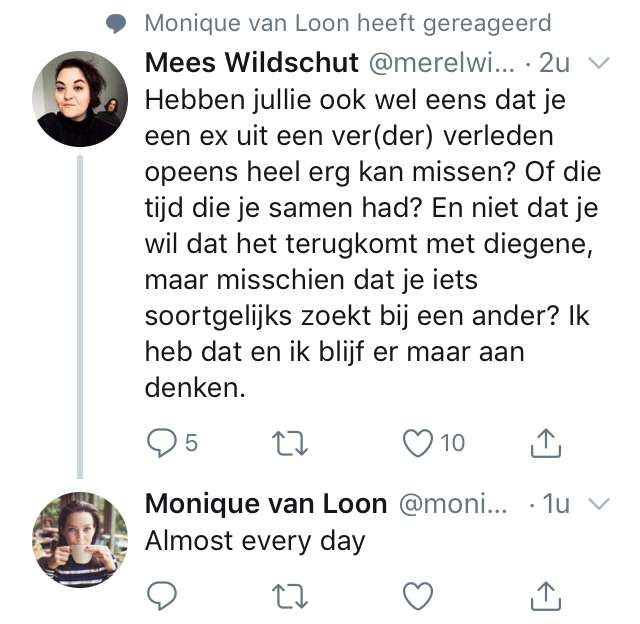Share Mees Wildschut's tweet

point(543,441)
